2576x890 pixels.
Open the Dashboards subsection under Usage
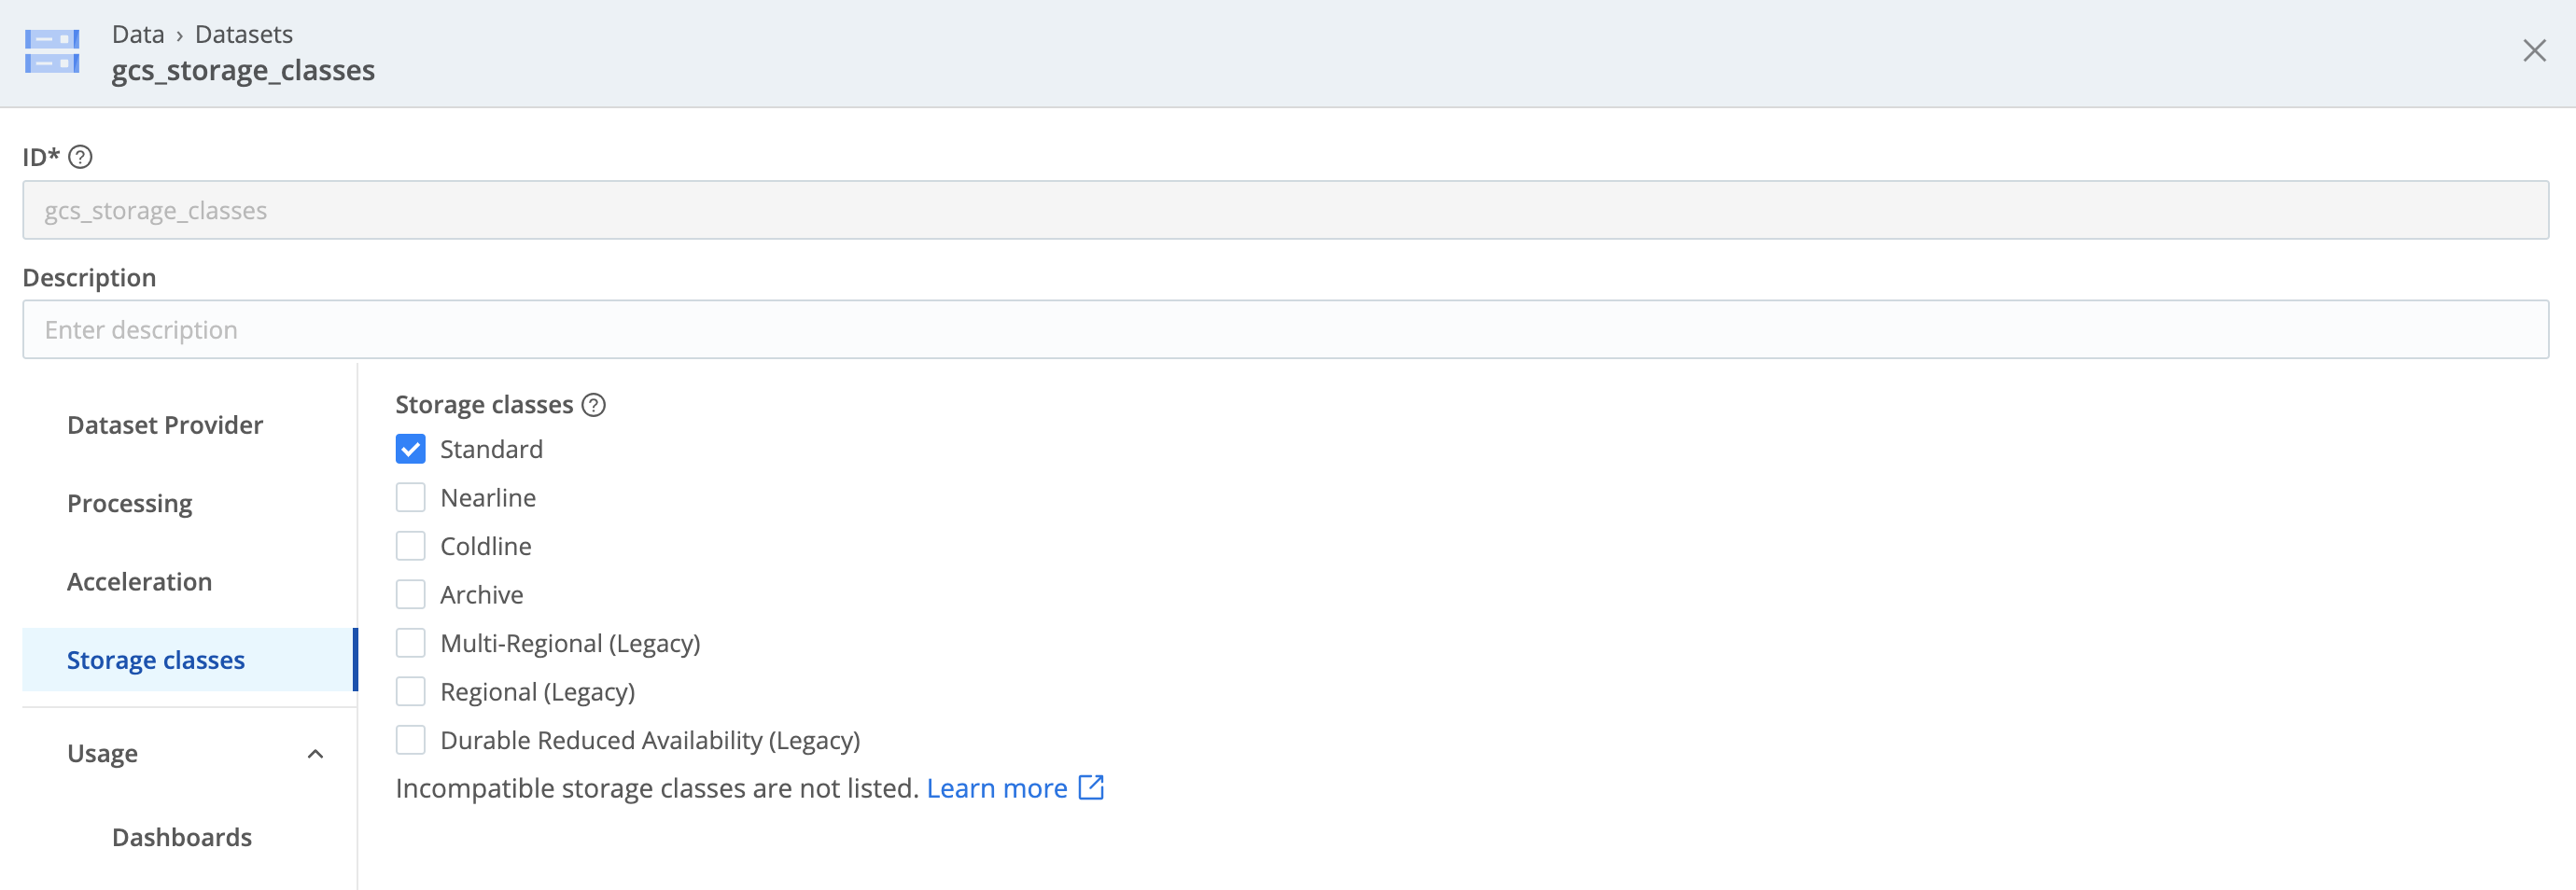coord(181,837)
